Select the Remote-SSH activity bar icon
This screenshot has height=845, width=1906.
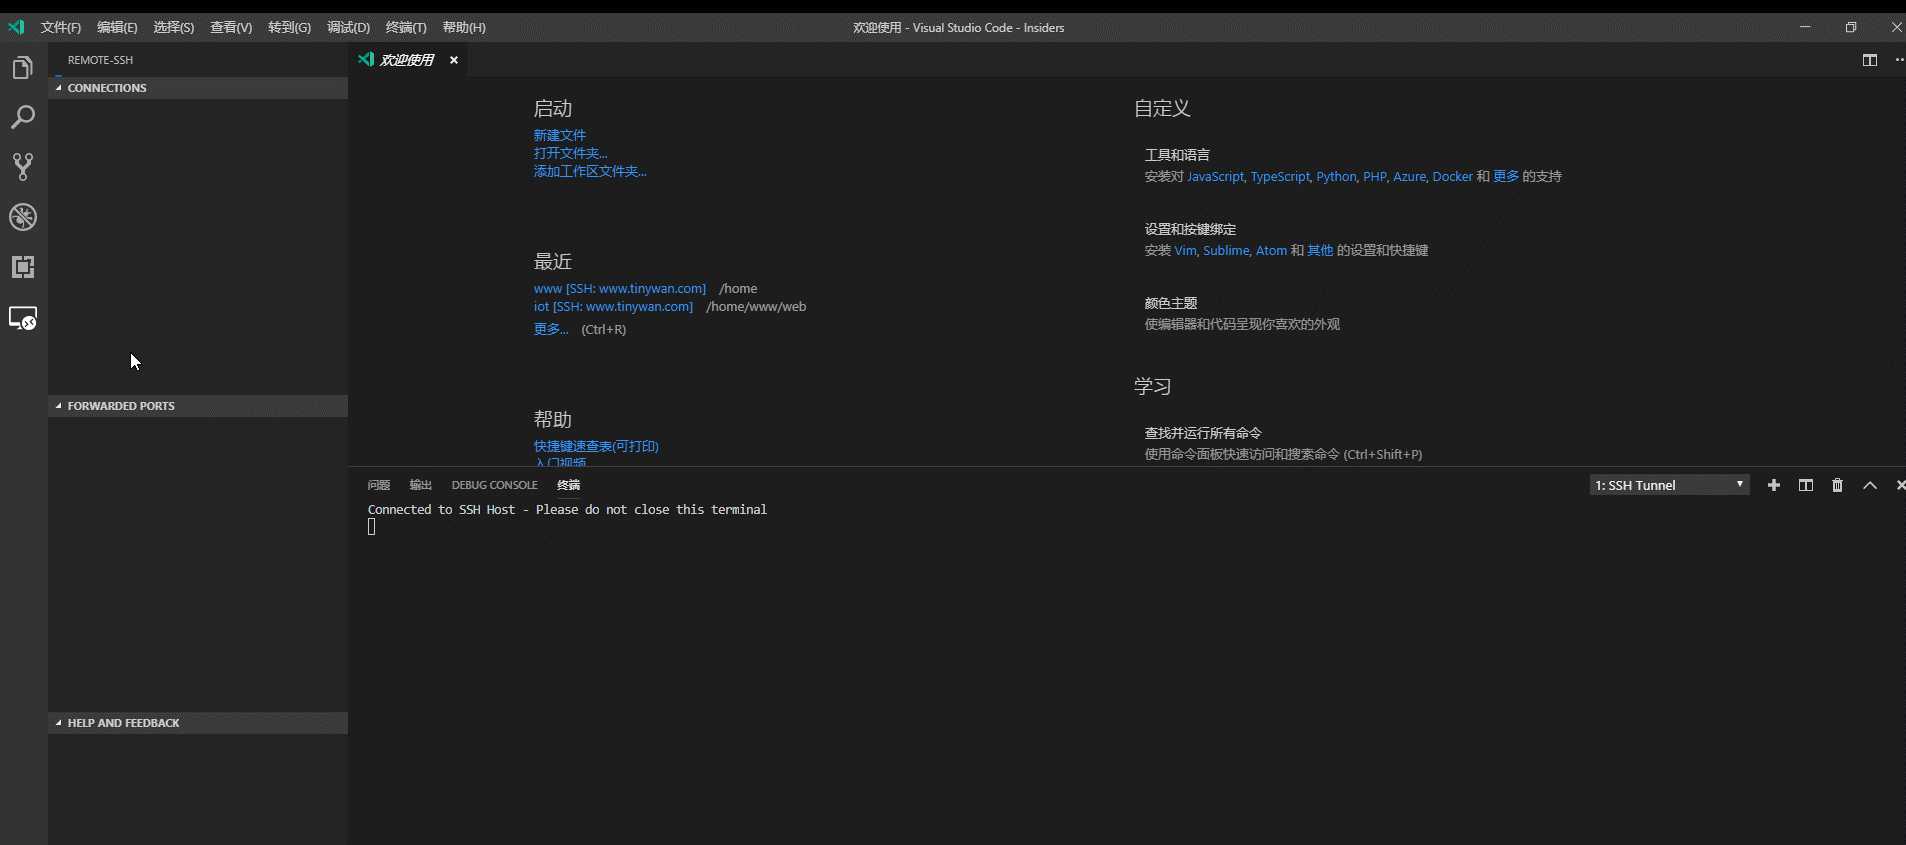(x=22, y=318)
